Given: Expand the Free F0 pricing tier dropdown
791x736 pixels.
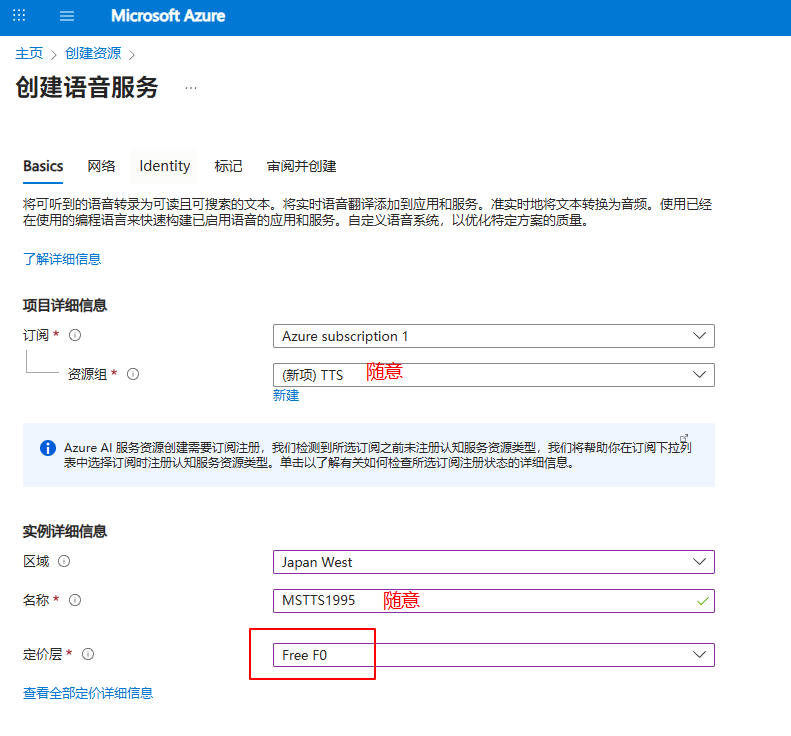Looking at the screenshot, I should point(494,655).
